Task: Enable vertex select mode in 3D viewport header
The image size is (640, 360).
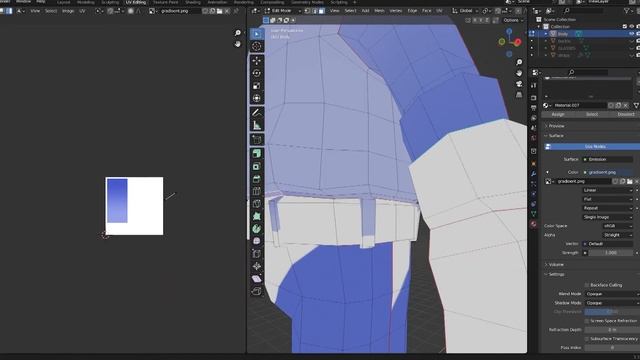Action: click(x=308, y=11)
